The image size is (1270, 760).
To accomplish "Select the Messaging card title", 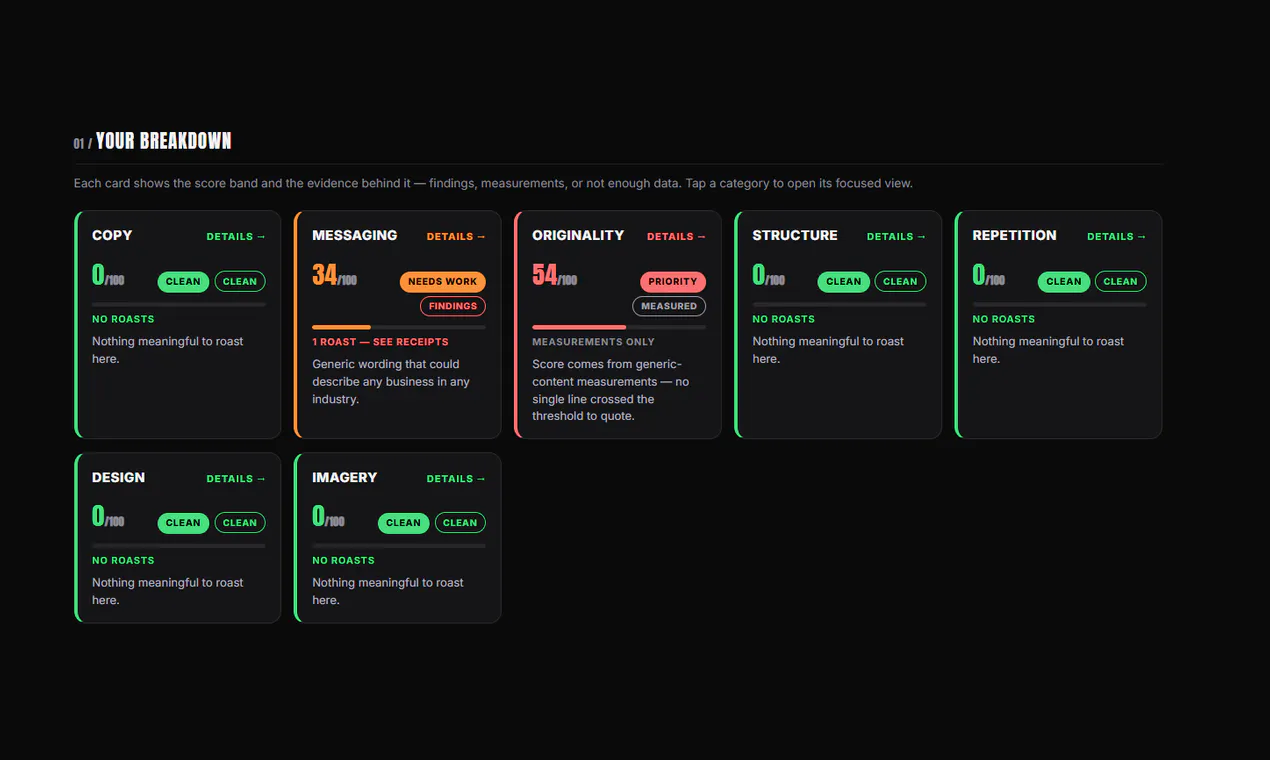I will (x=355, y=236).
